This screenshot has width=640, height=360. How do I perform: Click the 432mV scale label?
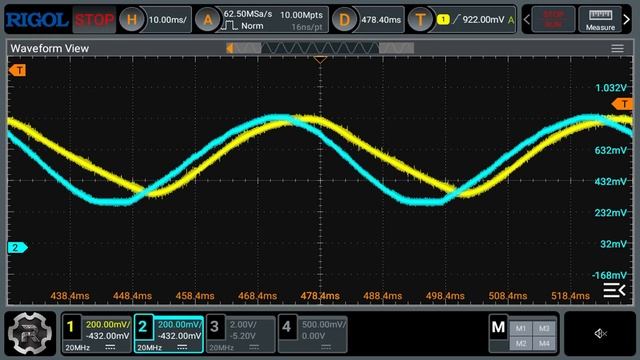[x=611, y=181]
